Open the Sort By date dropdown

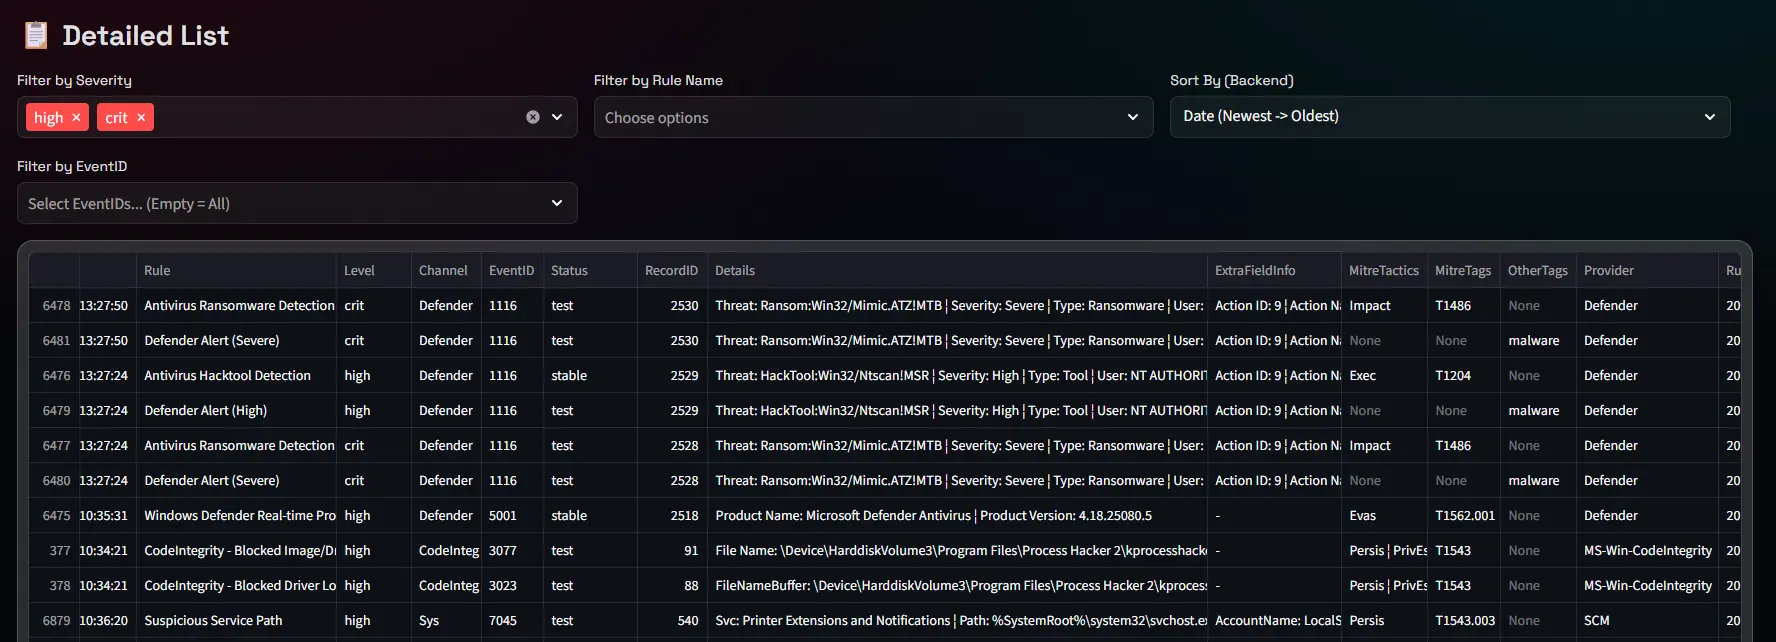pos(1449,117)
